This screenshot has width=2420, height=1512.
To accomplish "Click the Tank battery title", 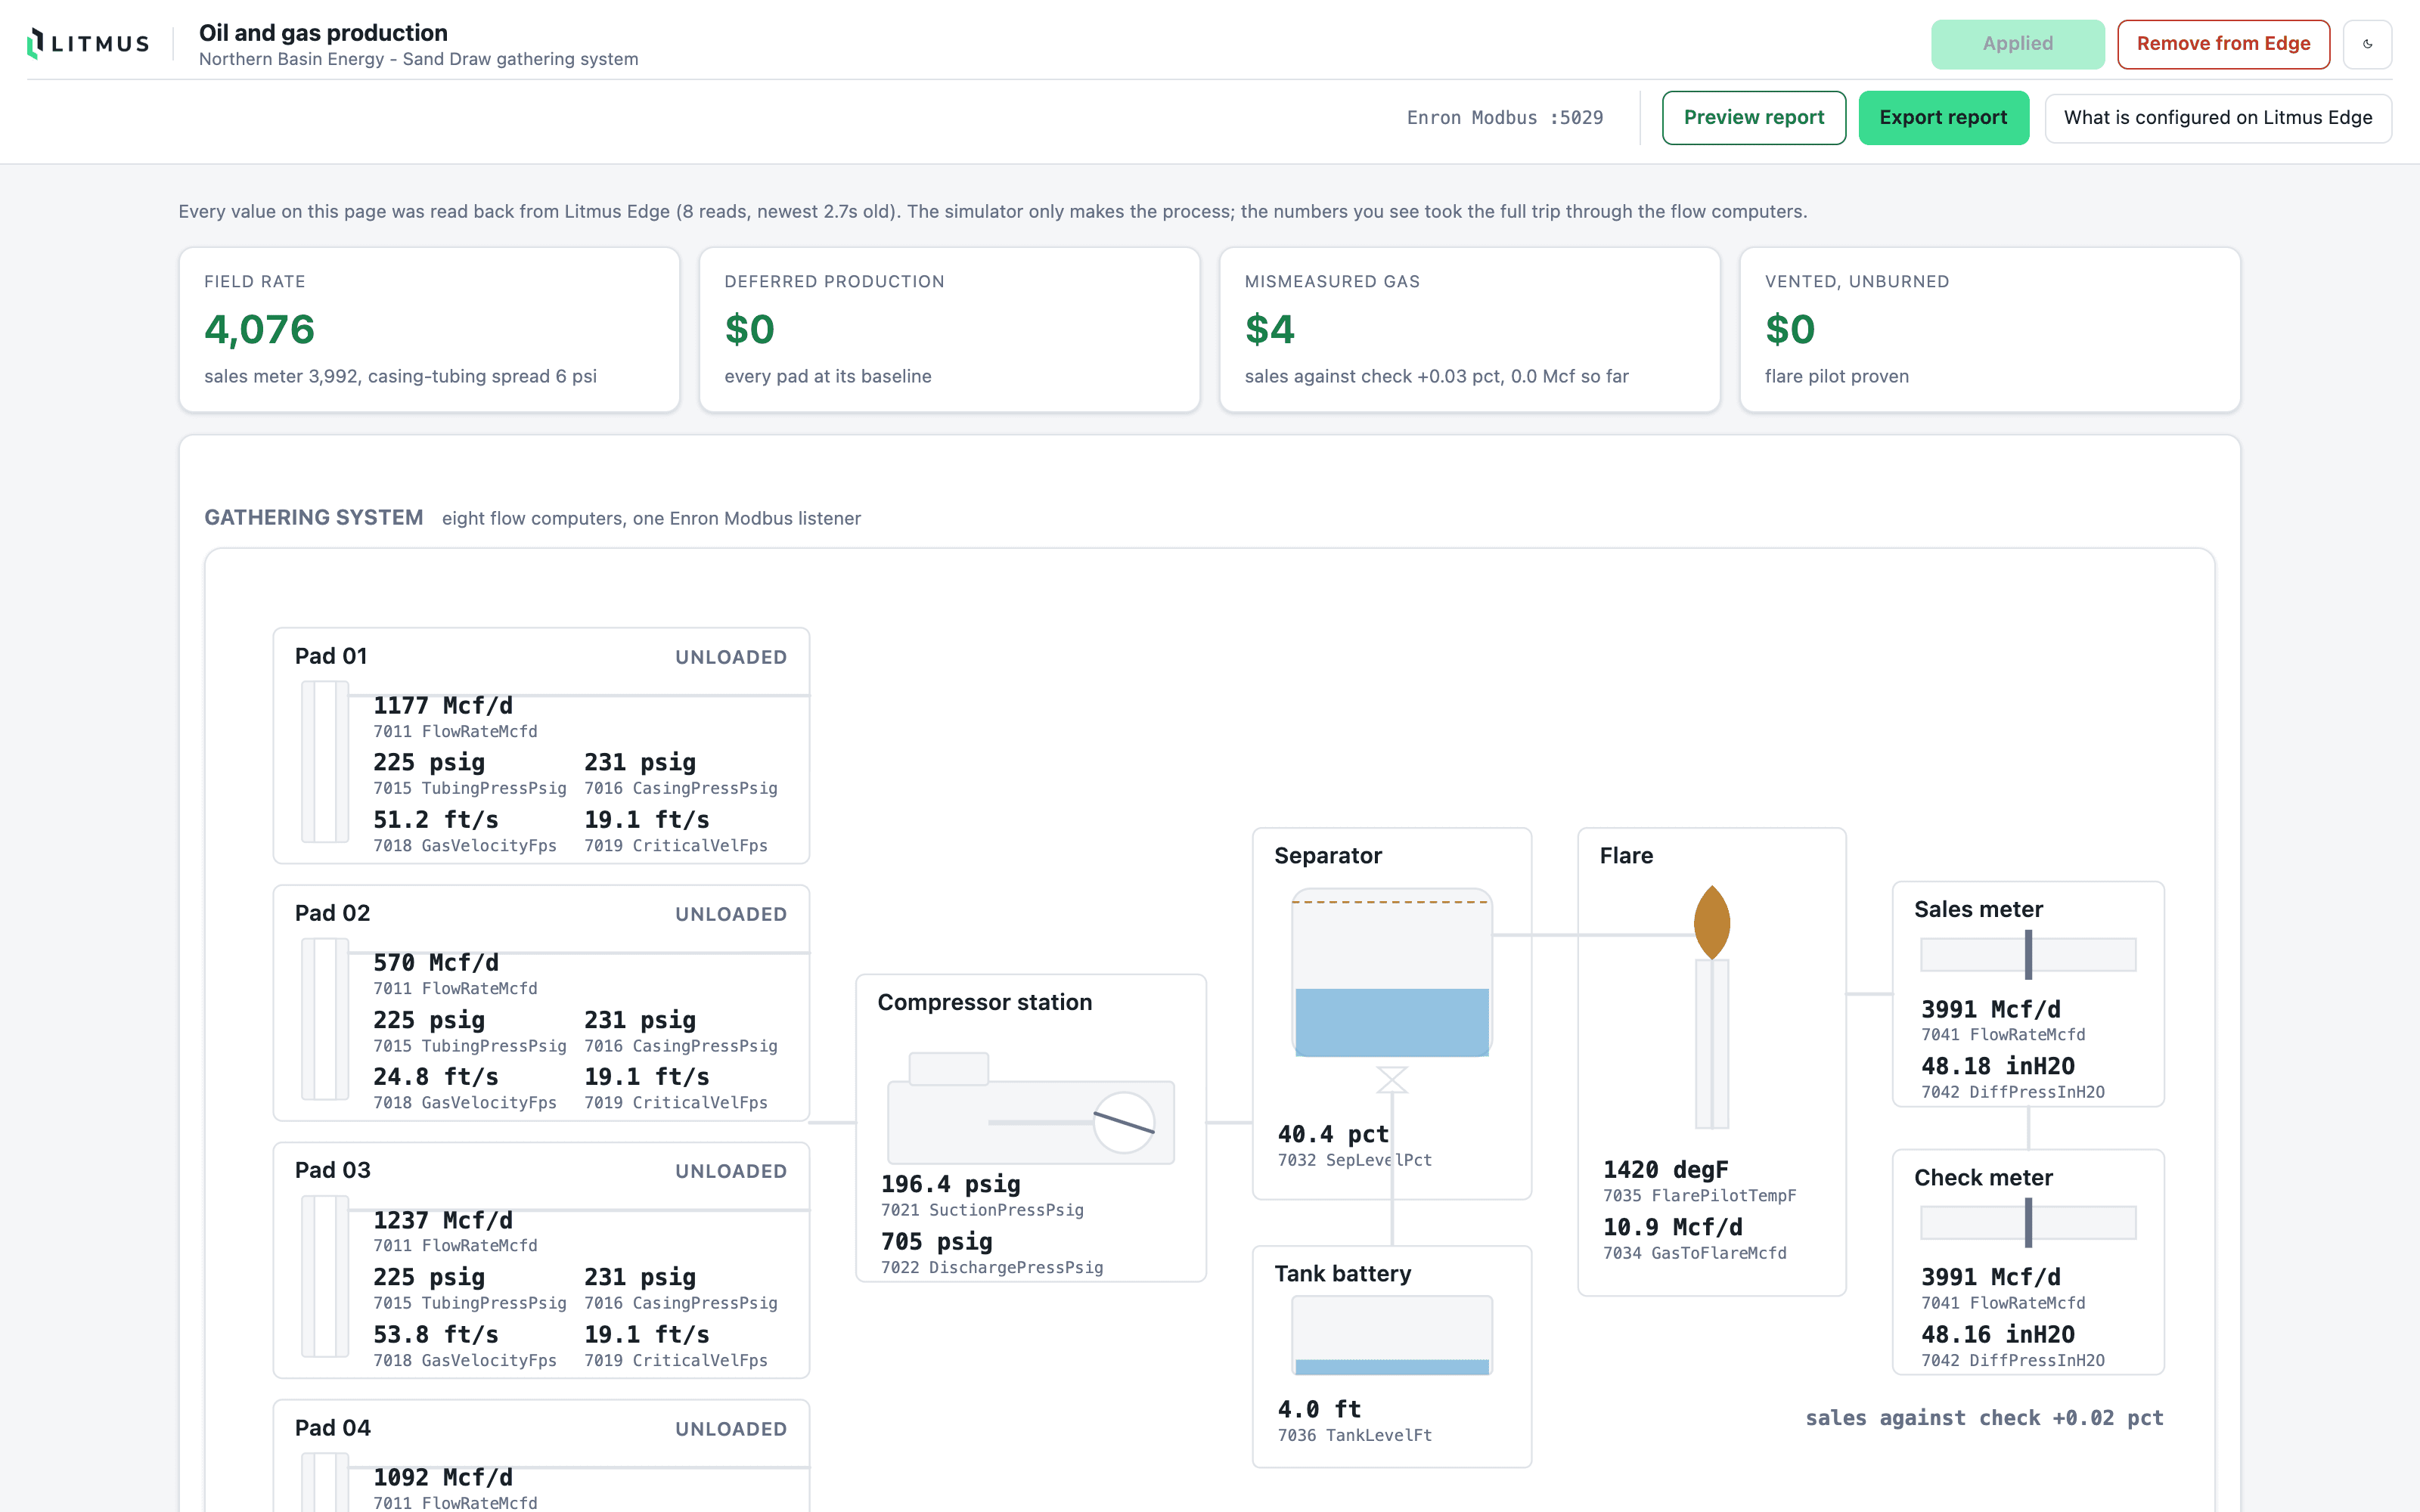I will (1342, 1274).
